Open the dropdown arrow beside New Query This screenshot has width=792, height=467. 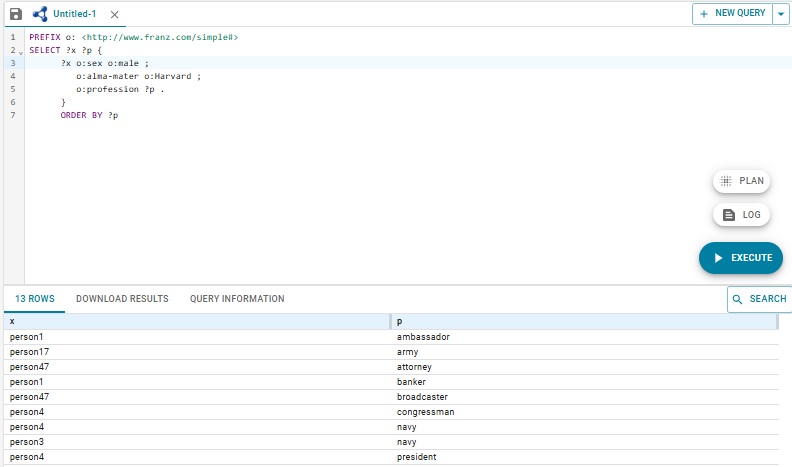coord(781,14)
